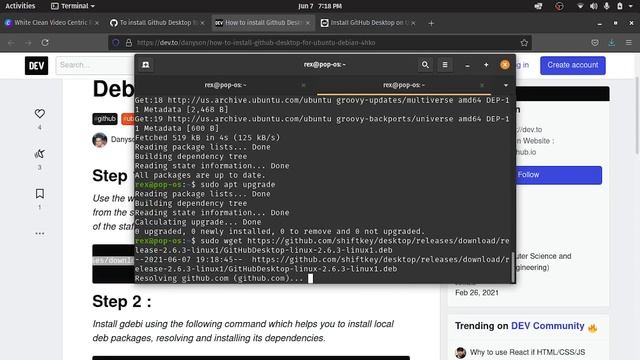The height and width of the screenshot is (360, 640).
Task: Click the terminal window scrollbar
Action: click(513, 267)
